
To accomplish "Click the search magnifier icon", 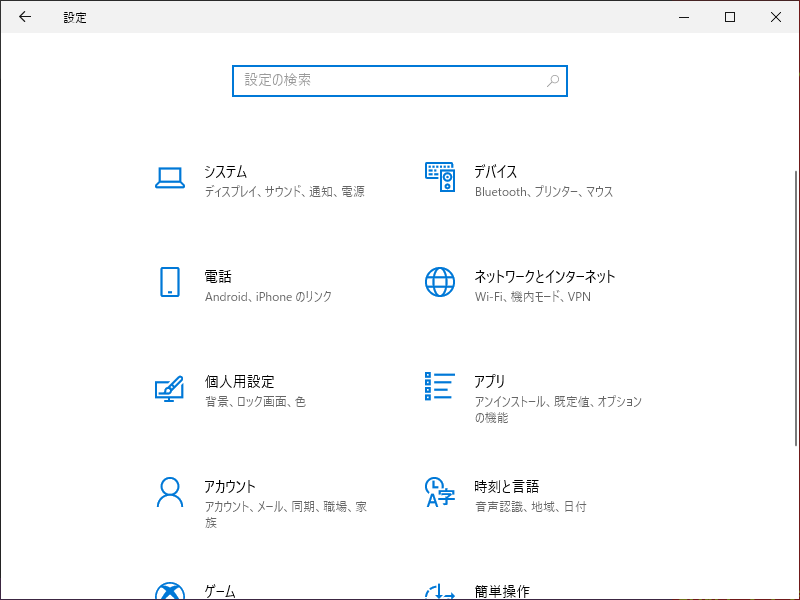I will (553, 81).
